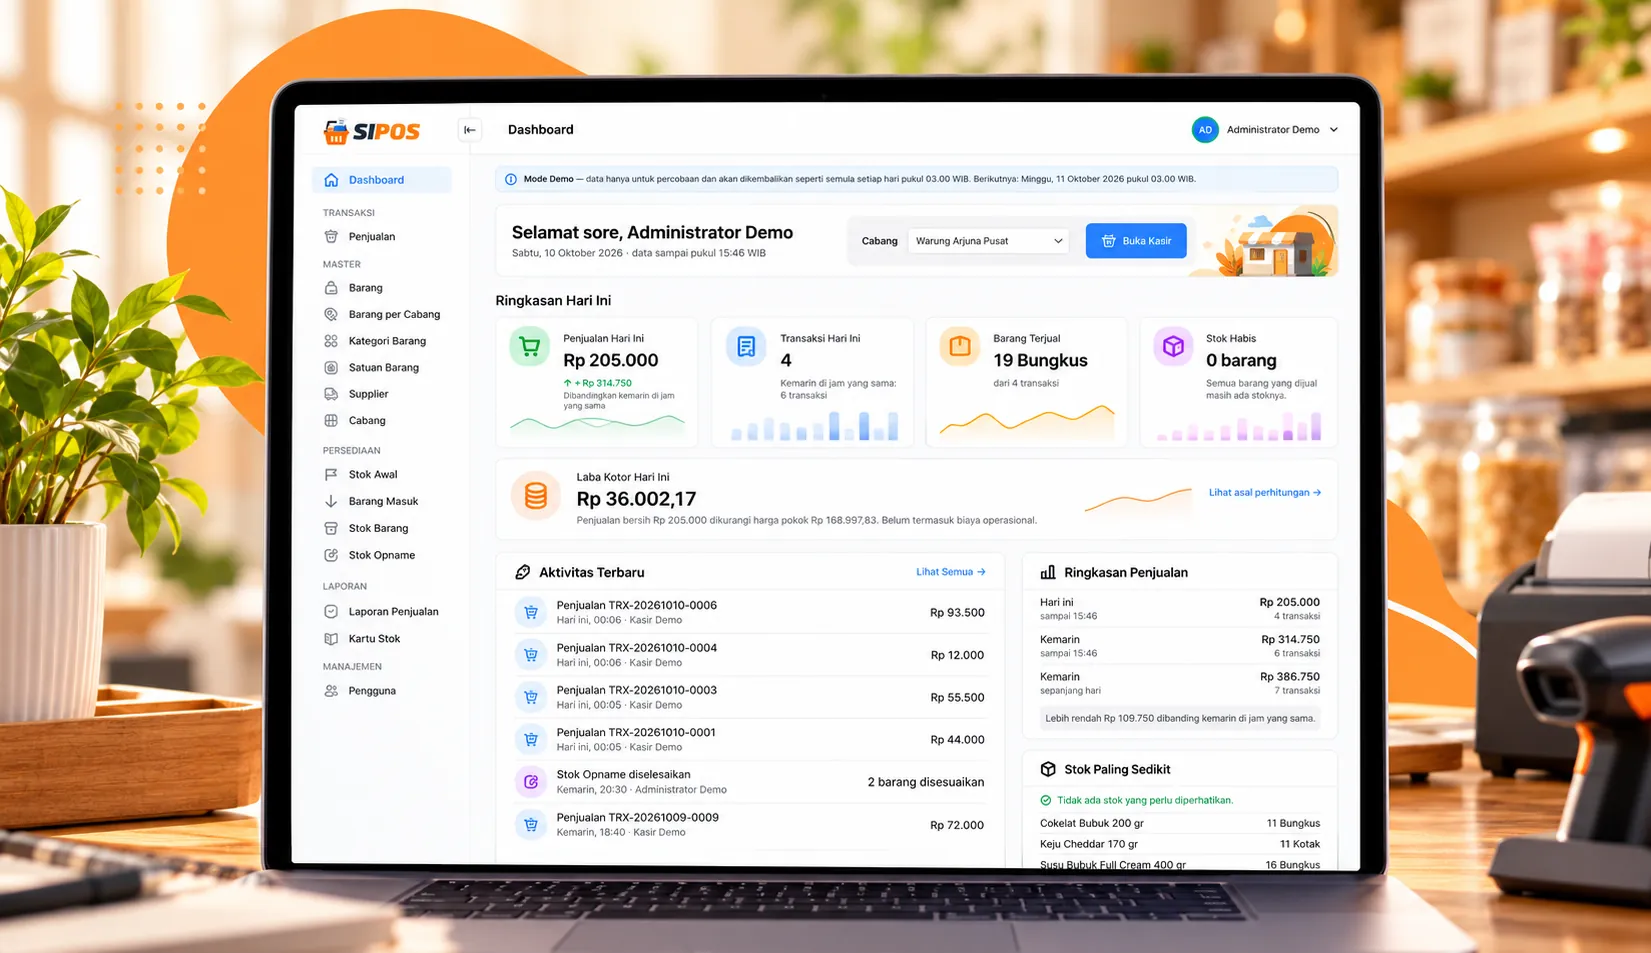
Task: Click the Transaksi Hari Ini receipt icon
Action: (x=746, y=347)
